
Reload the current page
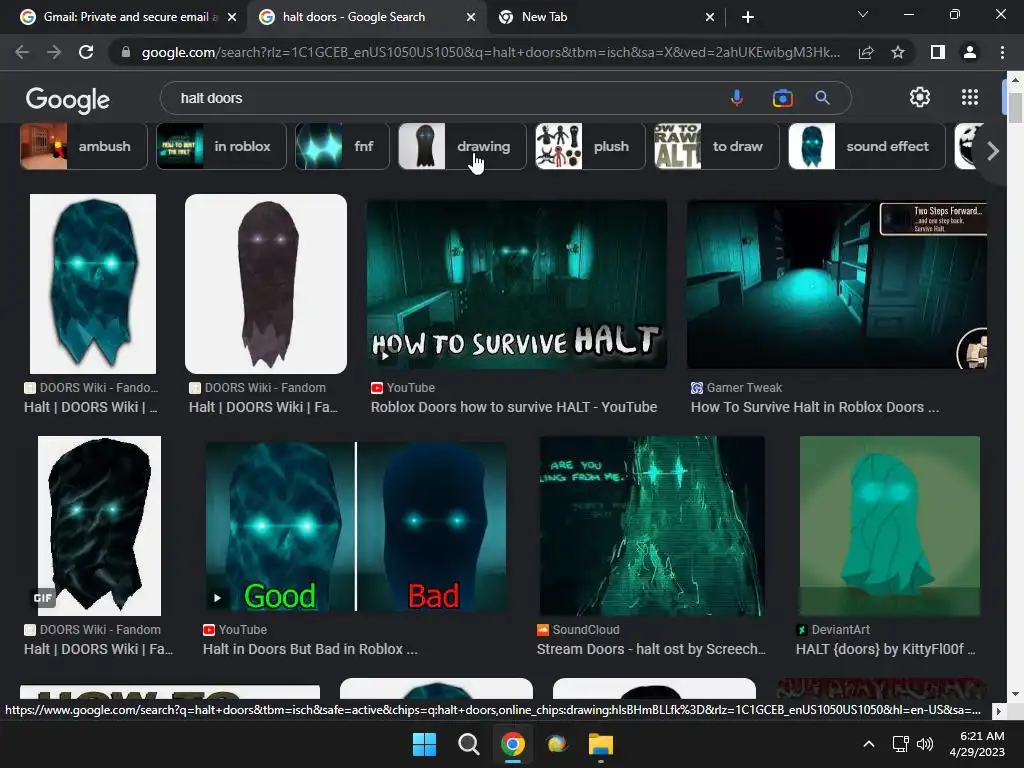86,52
